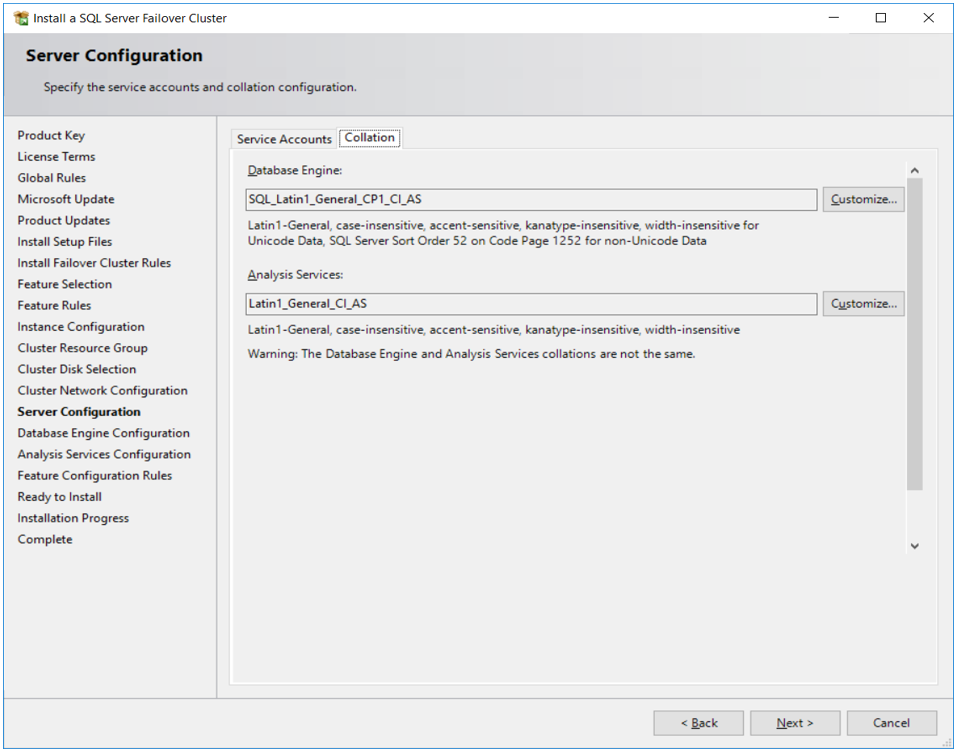957x750 pixels.
Task: Select Product Key step in sidebar
Action: 51,135
